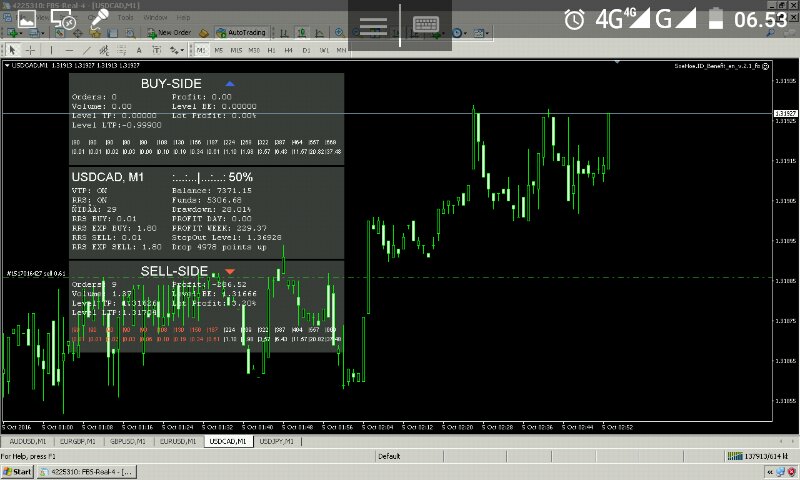Select the horizontal line tool
This screenshot has width=800, height=480.
tap(70, 49)
